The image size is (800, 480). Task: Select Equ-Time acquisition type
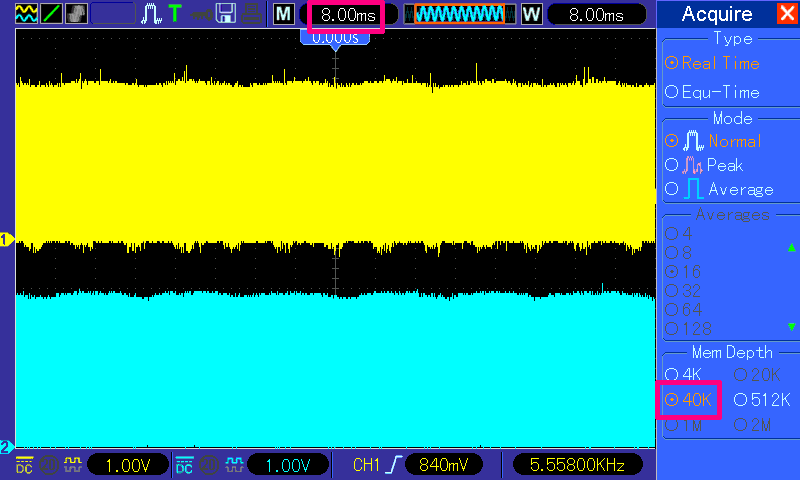click(713, 92)
